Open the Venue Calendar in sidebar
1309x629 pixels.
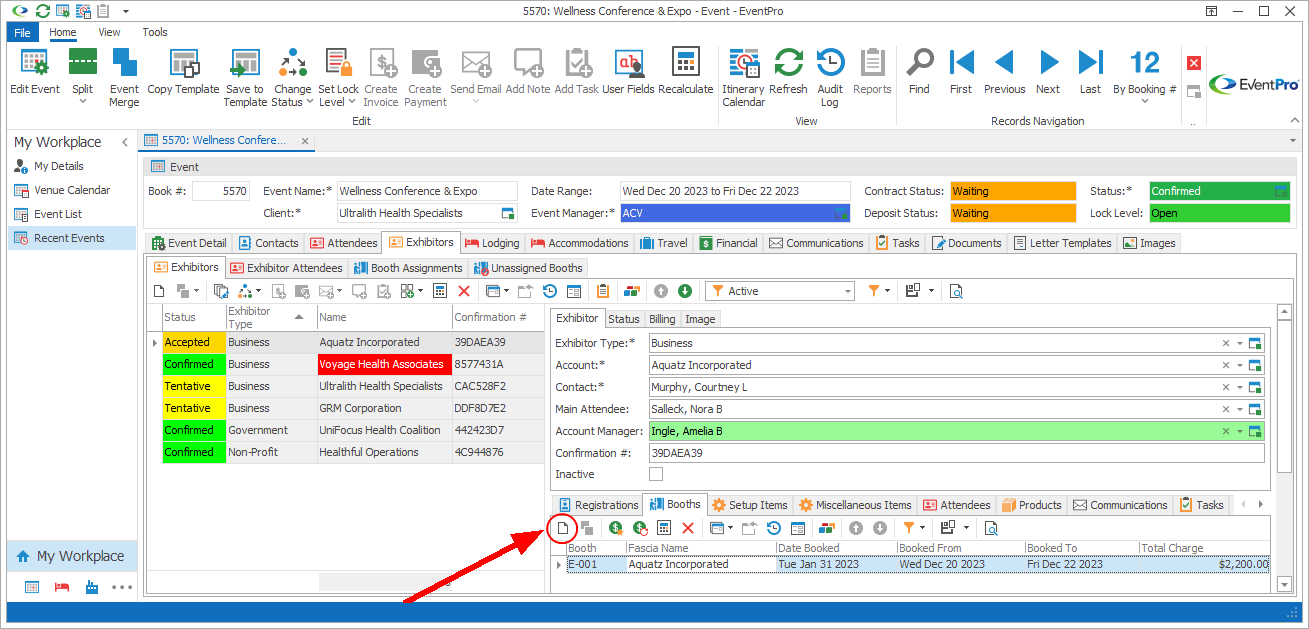pyautogui.click(x=71, y=190)
